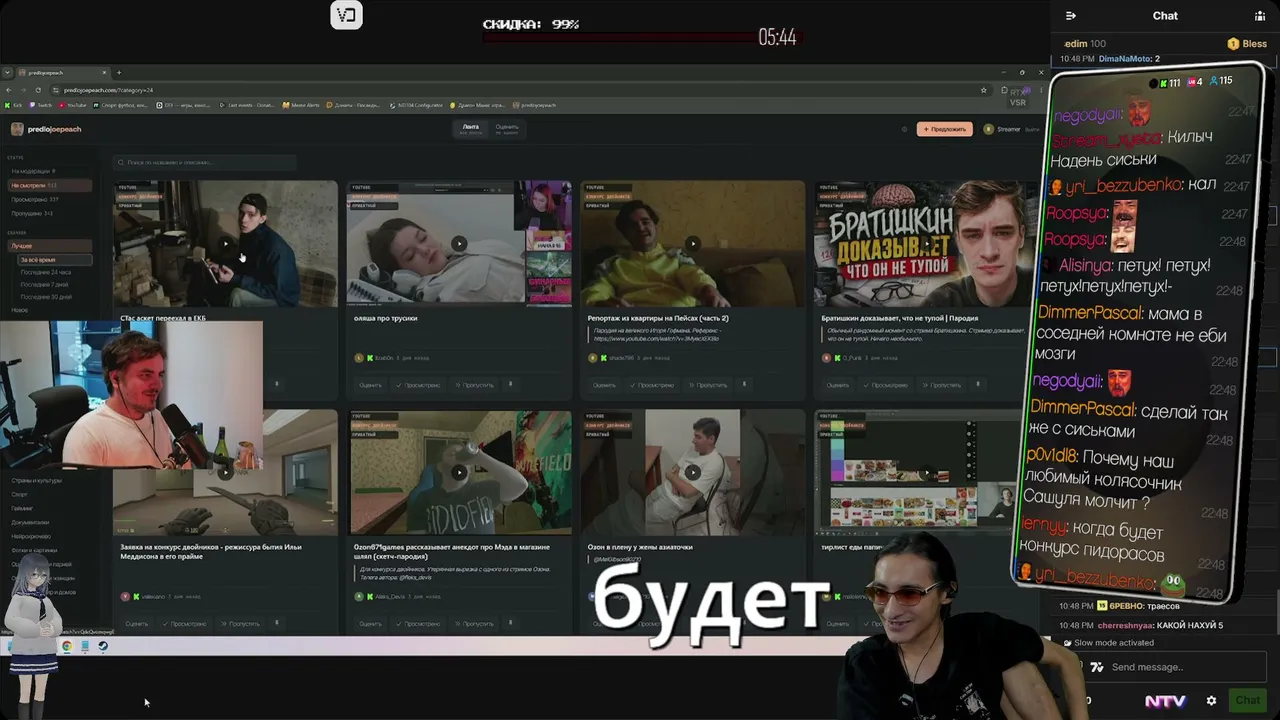The height and width of the screenshot is (720, 1280).
Task: Click Оценить on the 'Заявка на конкурс двойников' card
Action: tap(136, 624)
